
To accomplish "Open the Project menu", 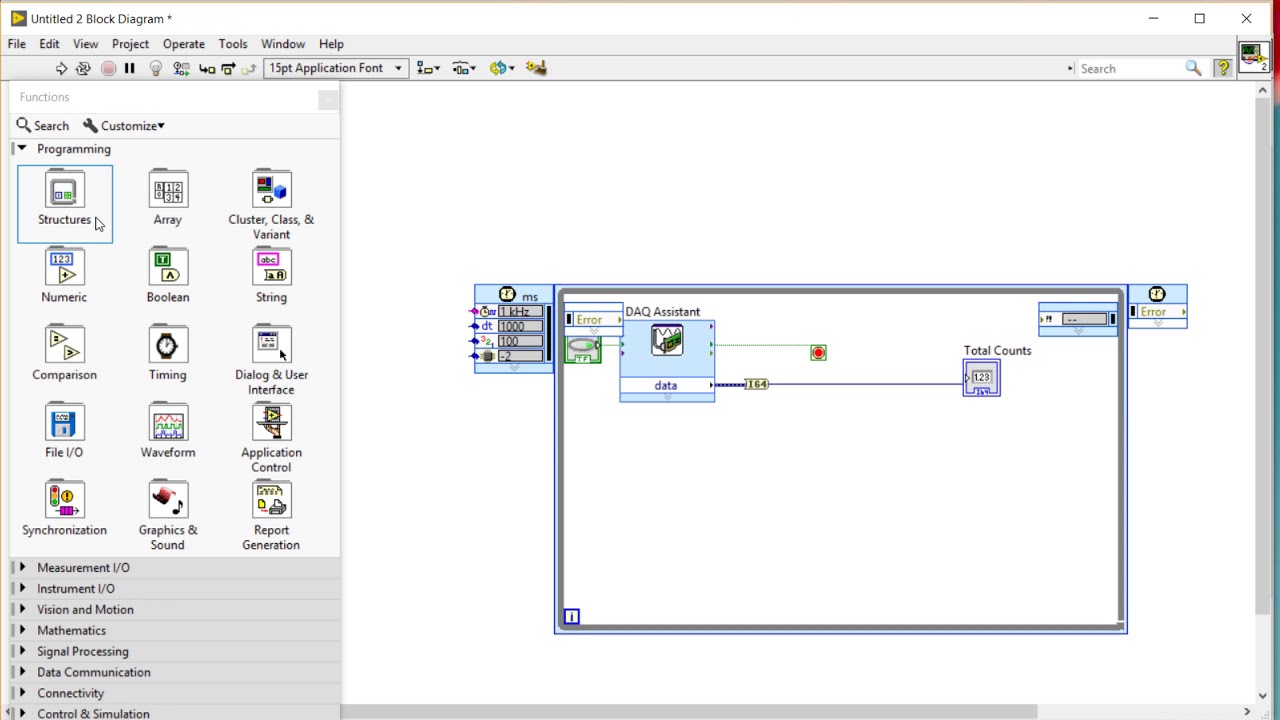I will coord(130,44).
